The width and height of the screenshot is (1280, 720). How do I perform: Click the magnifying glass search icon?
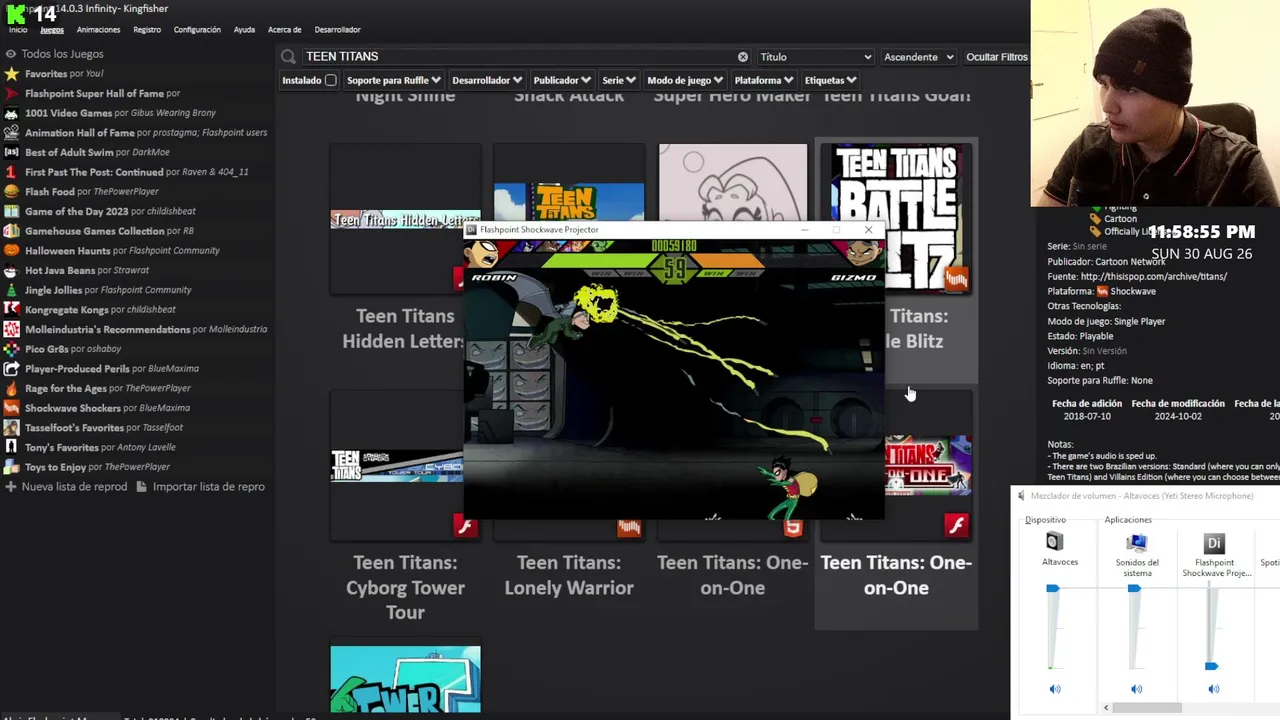click(288, 57)
